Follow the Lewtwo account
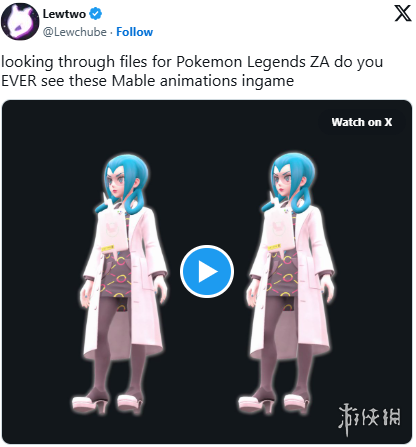Screen dimensions: 416x447 pos(134,32)
